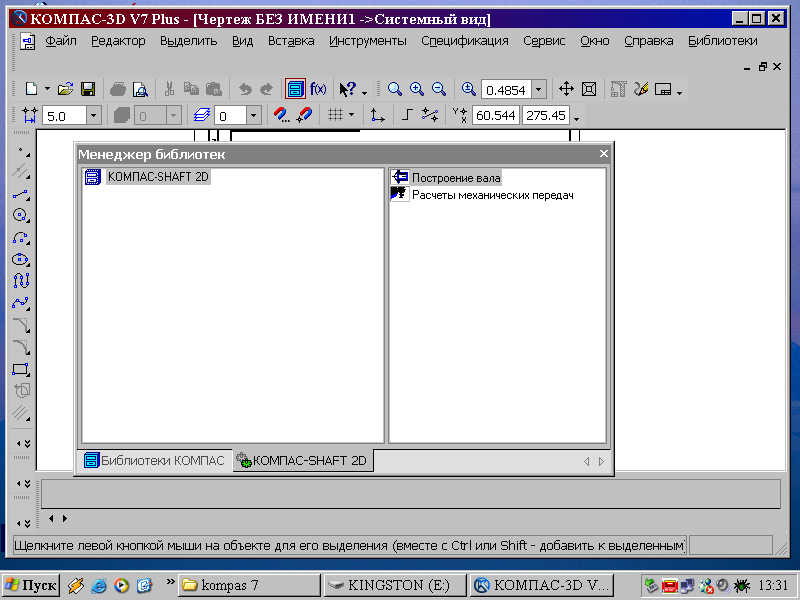800x600 pixels.
Task: Open the Спецификация menu
Action: pos(465,41)
